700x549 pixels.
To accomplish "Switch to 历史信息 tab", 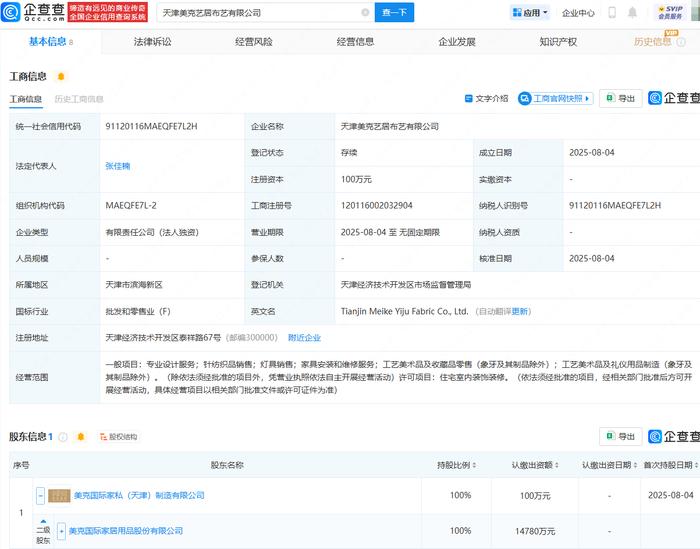I will [x=652, y=42].
